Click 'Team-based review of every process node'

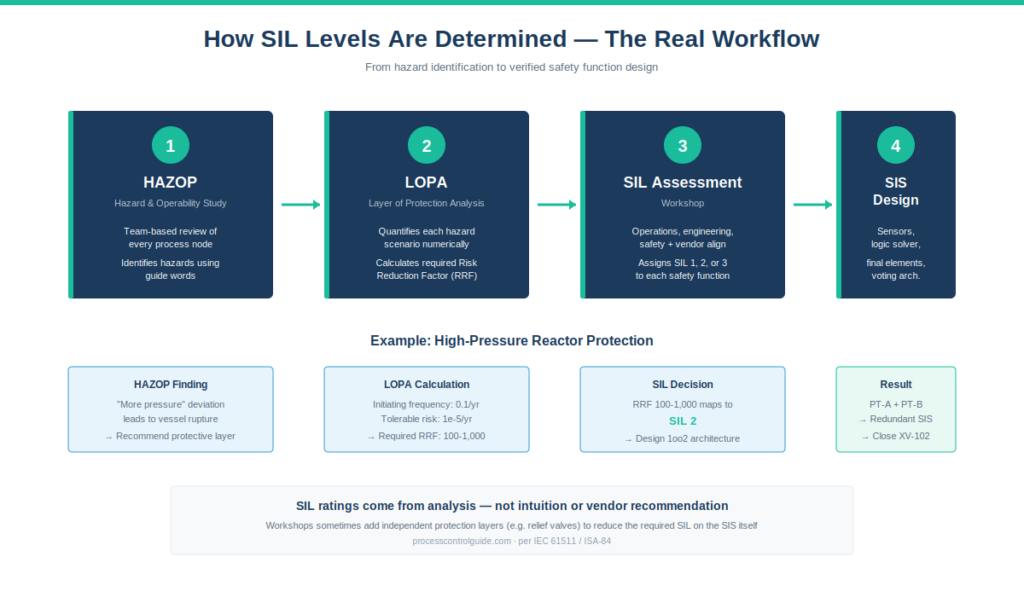coord(170,238)
